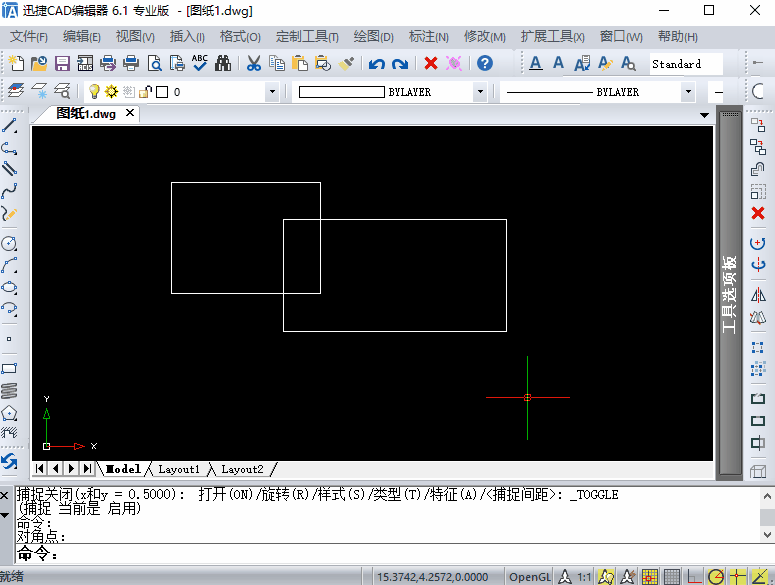The height and width of the screenshot is (585, 775).
Task: Open print preview with magnifier icon
Action: (x=155, y=63)
